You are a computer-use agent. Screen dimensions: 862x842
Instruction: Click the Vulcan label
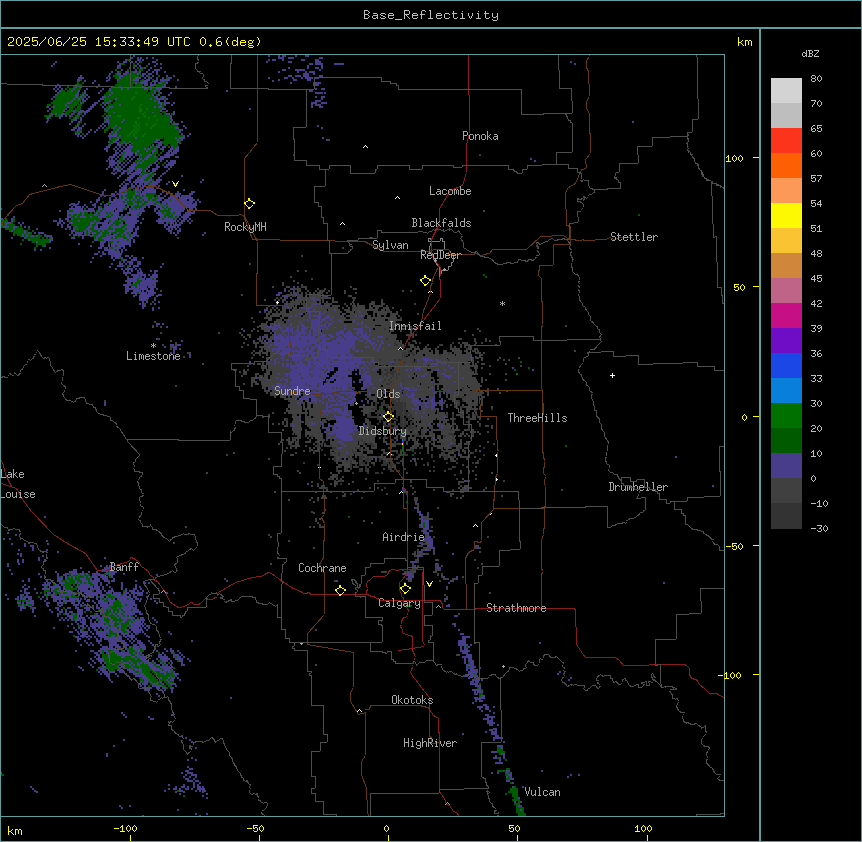543,792
